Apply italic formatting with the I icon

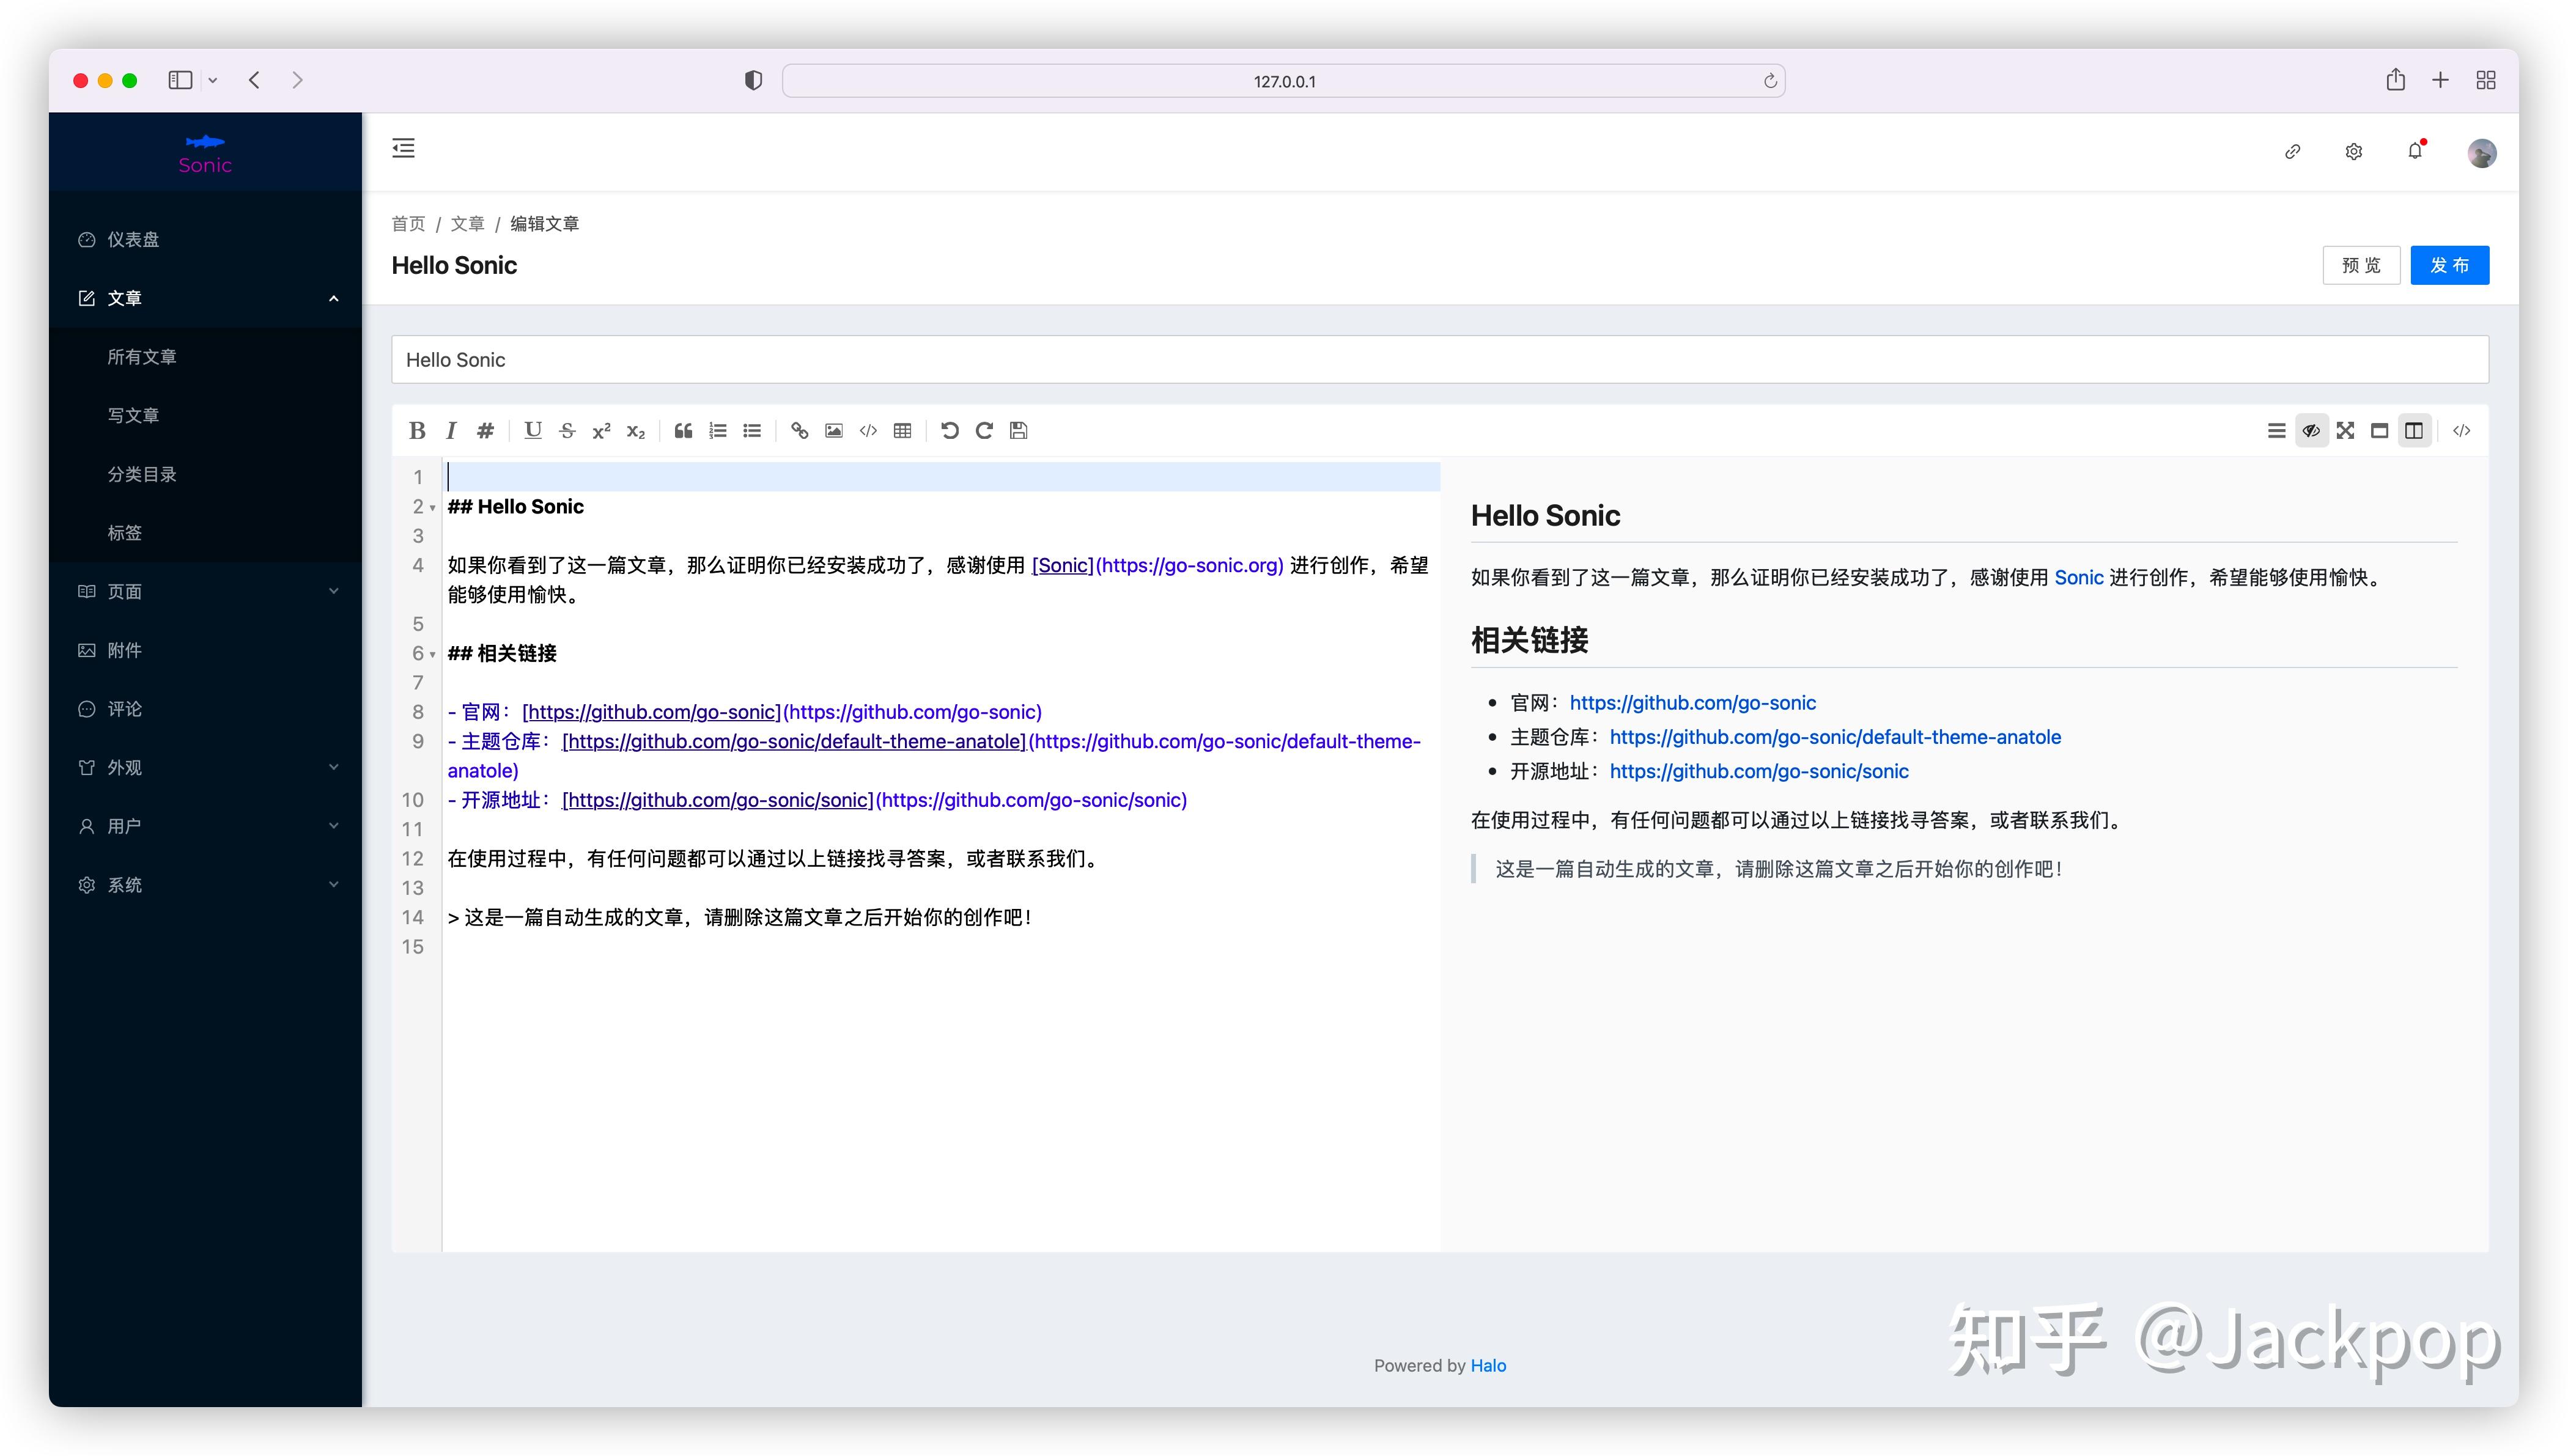coord(451,431)
